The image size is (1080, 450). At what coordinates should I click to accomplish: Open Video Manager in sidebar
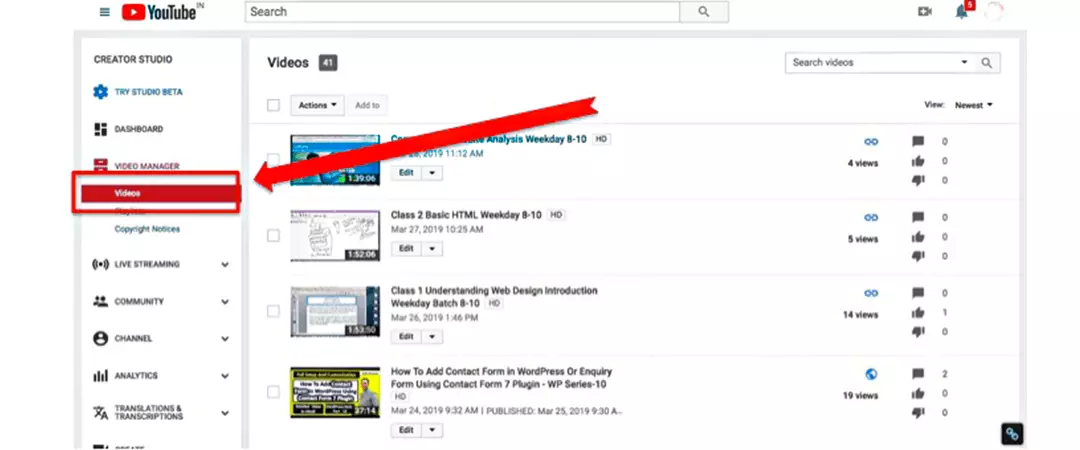pos(147,166)
